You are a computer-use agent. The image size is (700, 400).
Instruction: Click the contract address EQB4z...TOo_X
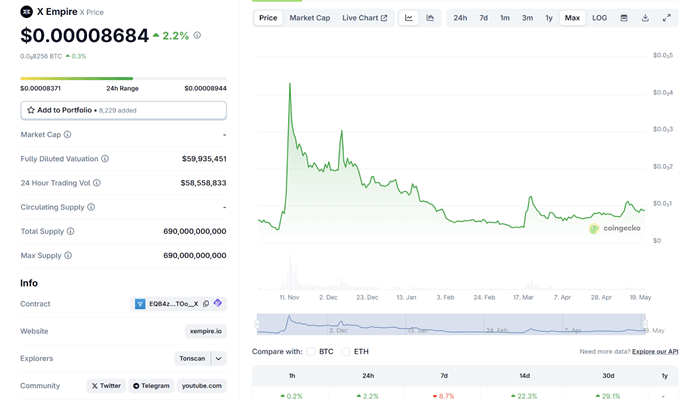coord(174,304)
